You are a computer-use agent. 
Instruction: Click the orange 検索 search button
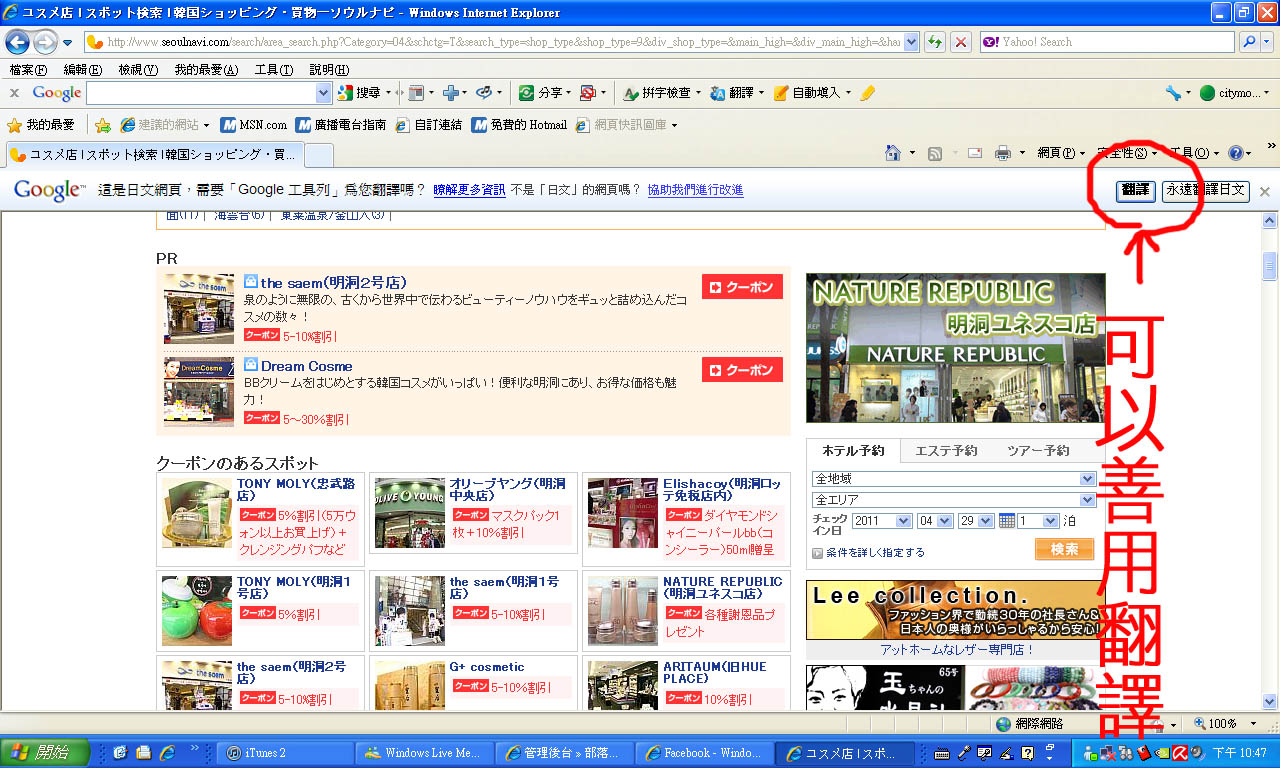point(1064,549)
